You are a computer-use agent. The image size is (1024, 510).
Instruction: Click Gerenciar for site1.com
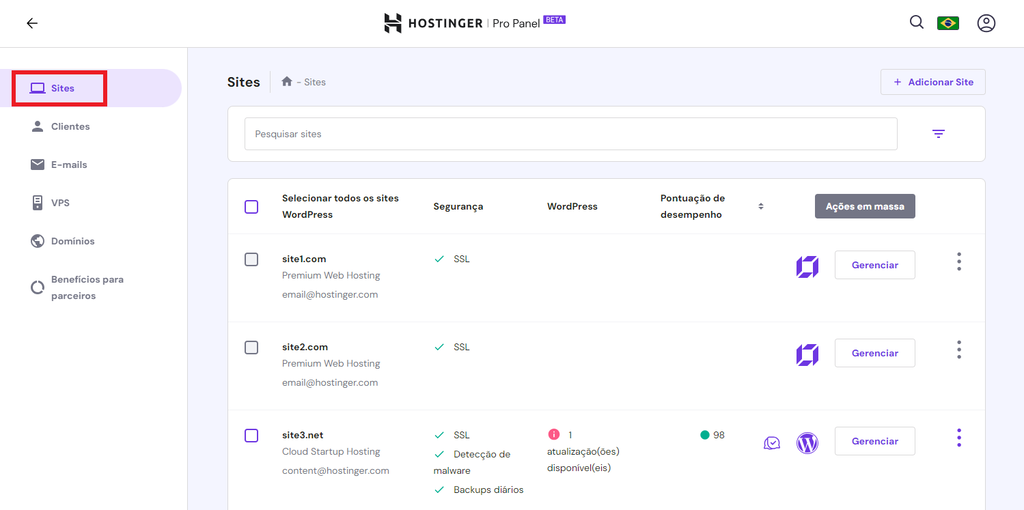pyautogui.click(x=874, y=265)
